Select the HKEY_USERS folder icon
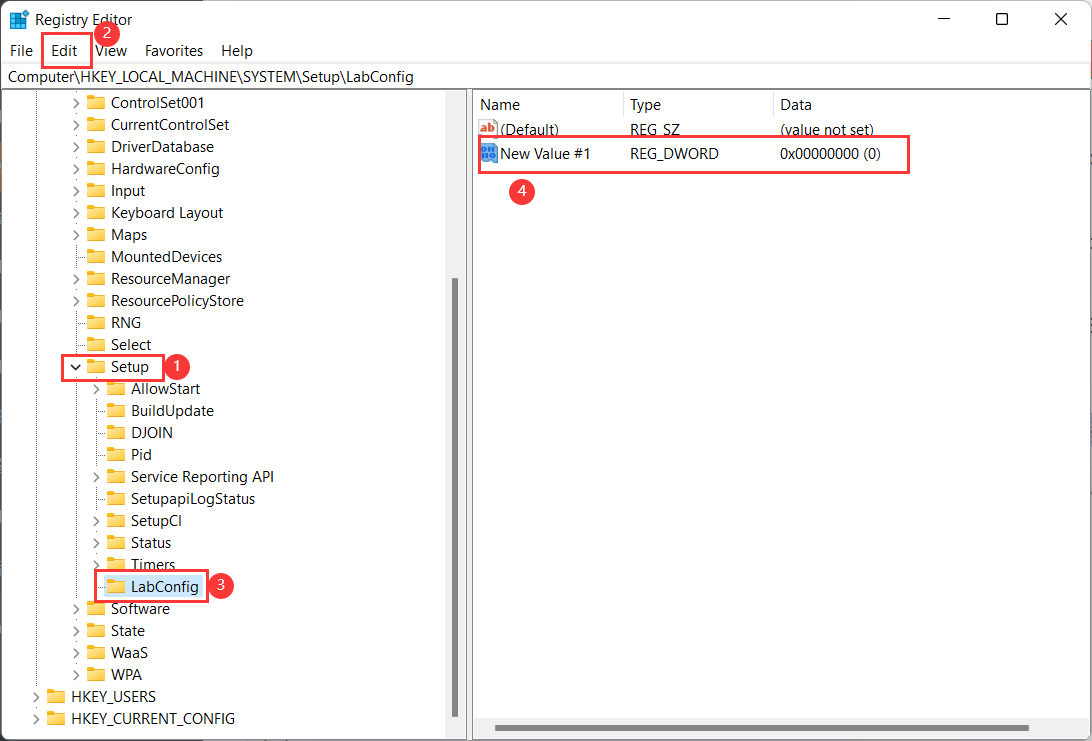 (x=56, y=696)
